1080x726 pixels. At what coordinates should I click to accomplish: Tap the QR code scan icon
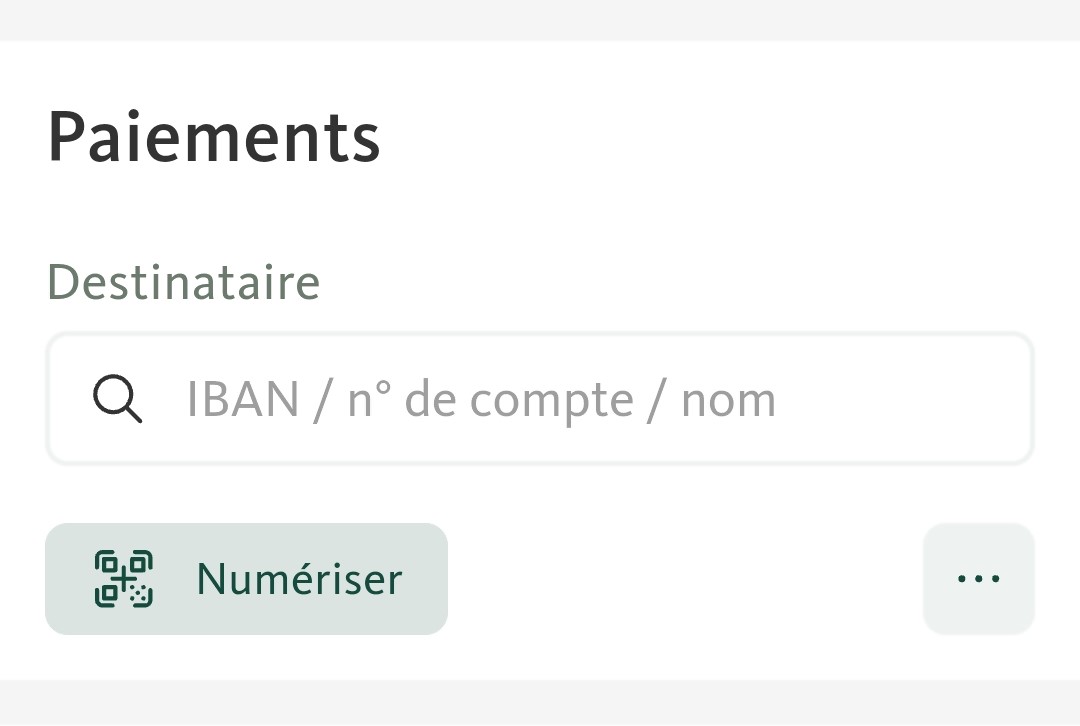coord(123,579)
